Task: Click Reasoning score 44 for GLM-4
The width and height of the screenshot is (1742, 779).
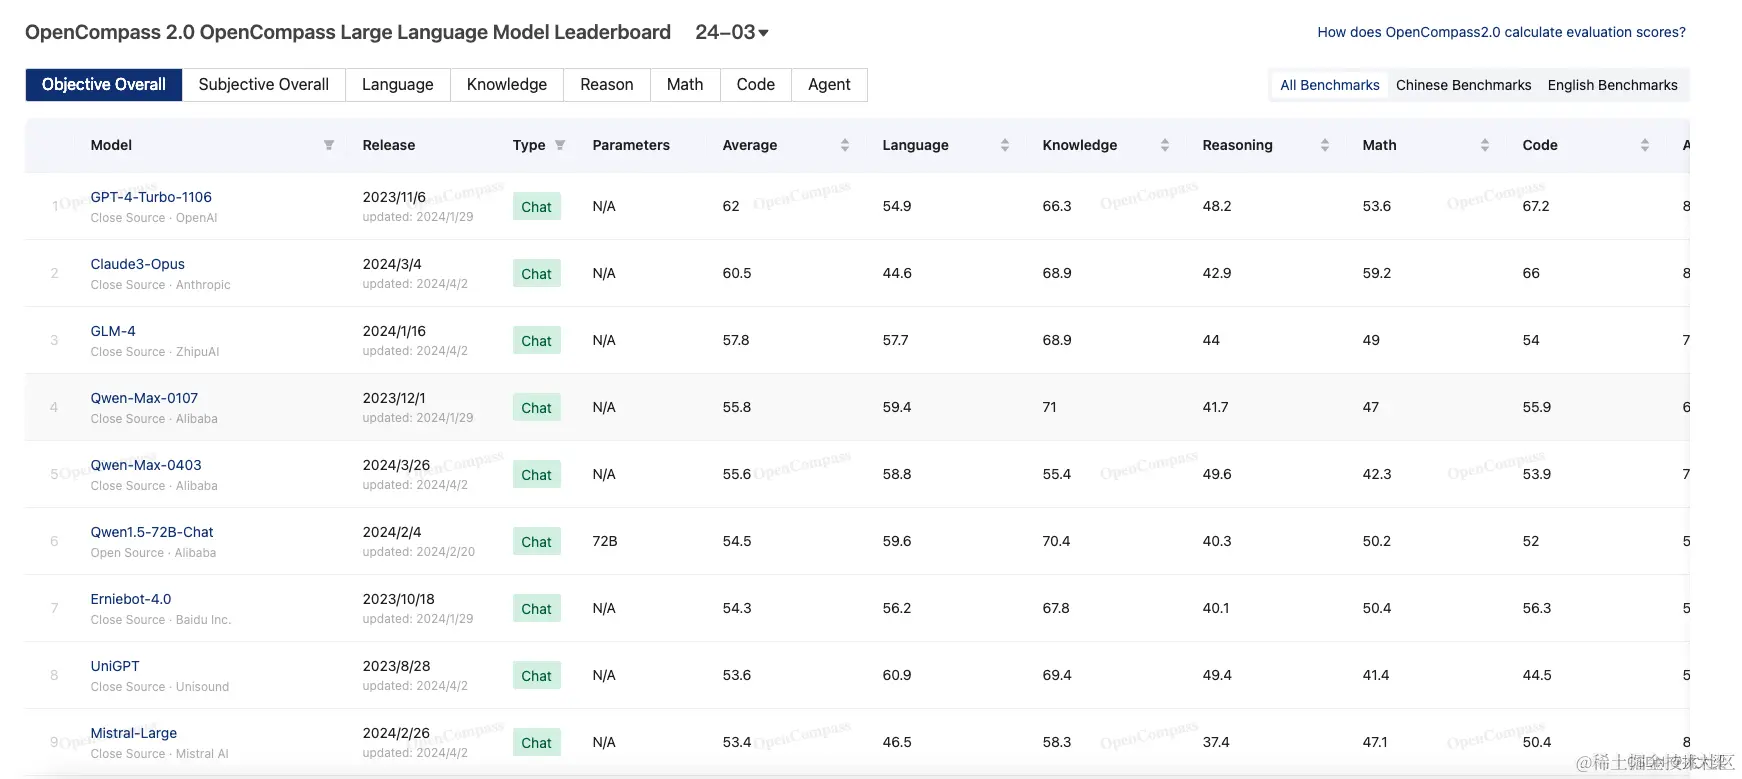Action: [1211, 340]
